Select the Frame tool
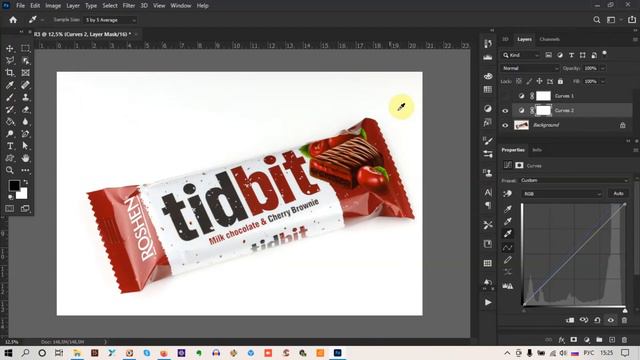This screenshot has height=360, width=640. (25, 73)
